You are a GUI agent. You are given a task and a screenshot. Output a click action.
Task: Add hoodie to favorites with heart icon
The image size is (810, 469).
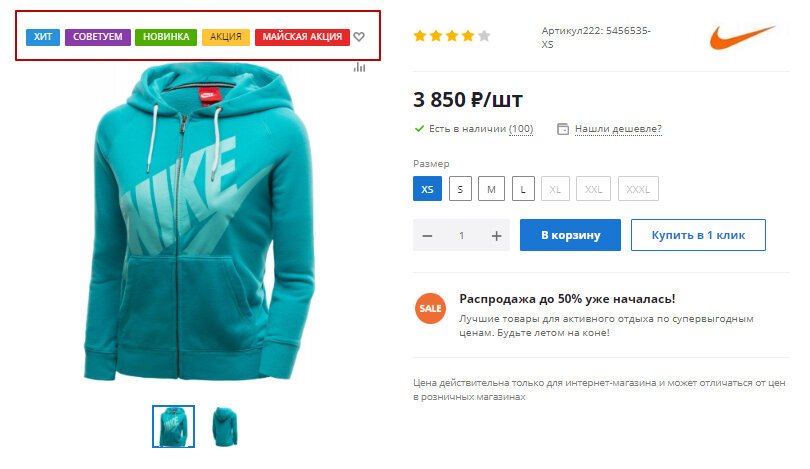point(359,37)
